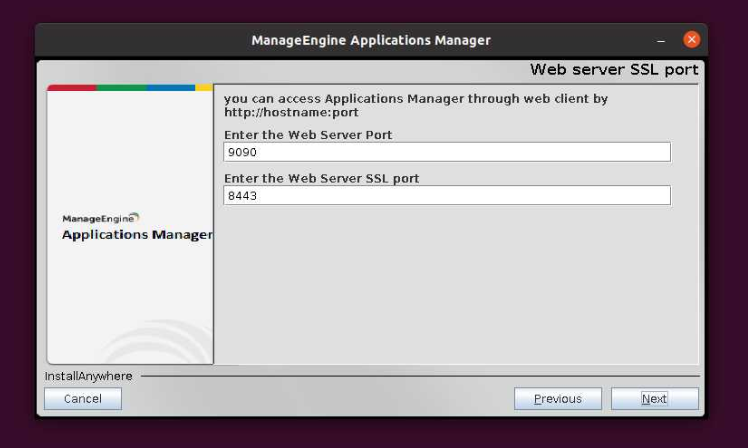Go back with the Previous button
This screenshot has width=748, height=448.
click(557, 399)
